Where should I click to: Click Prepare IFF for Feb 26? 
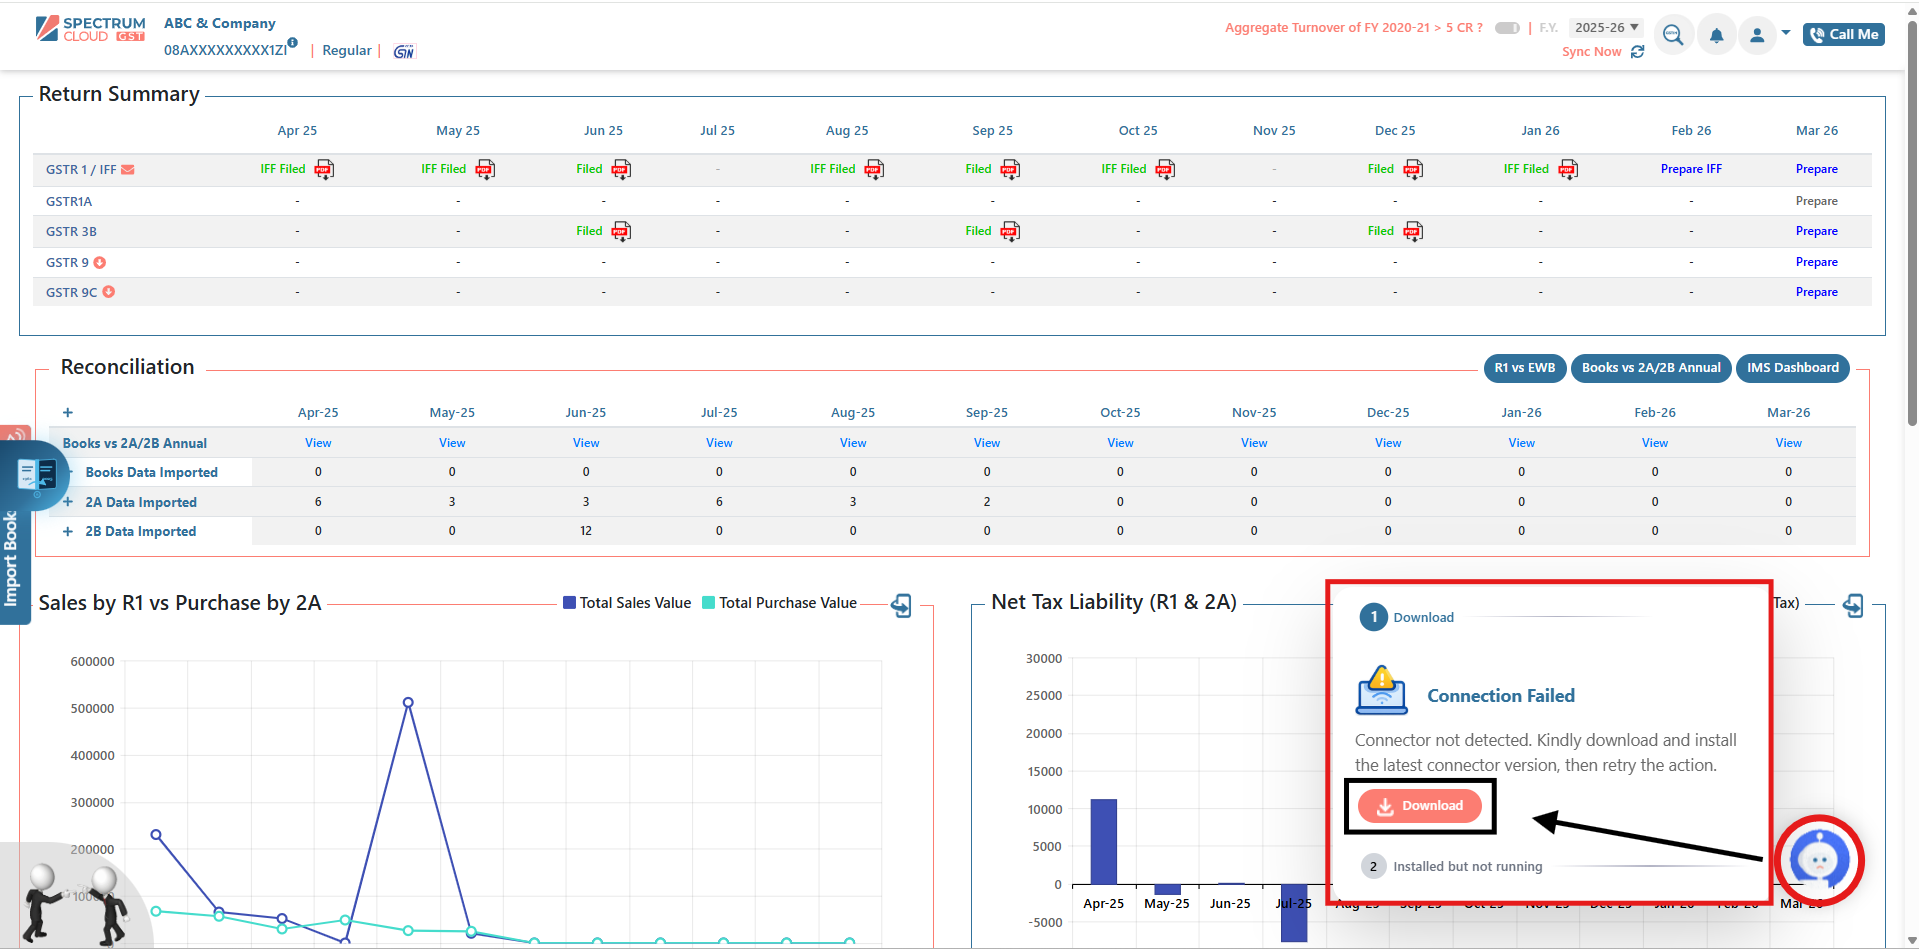pos(1690,170)
